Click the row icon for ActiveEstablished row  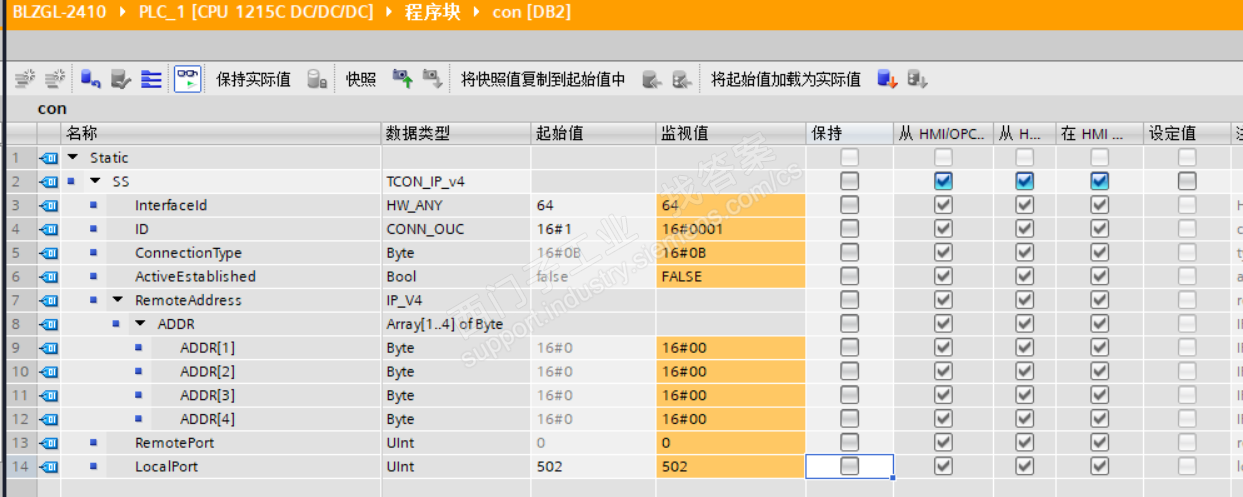(48, 276)
